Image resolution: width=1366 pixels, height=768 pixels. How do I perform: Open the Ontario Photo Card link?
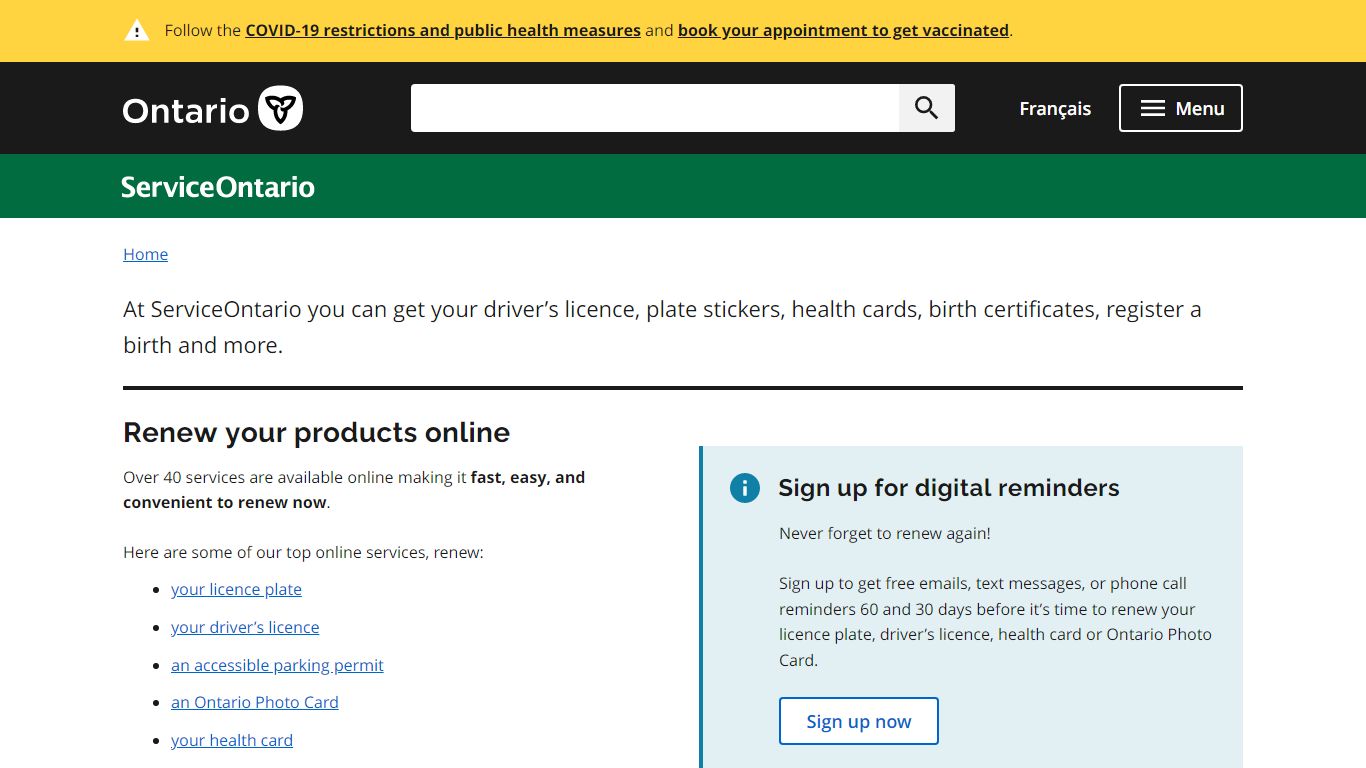[x=255, y=702]
